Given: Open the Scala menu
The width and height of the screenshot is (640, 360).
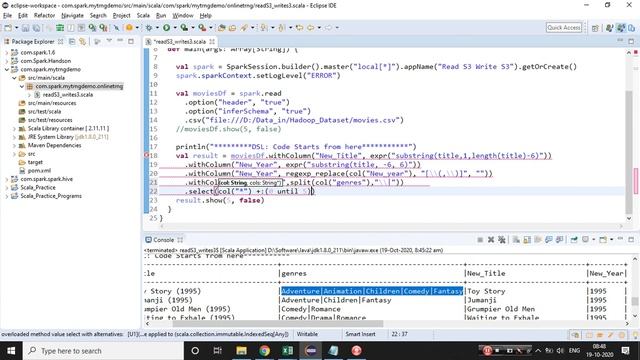Looking at the screenshot, I should 143,16.
